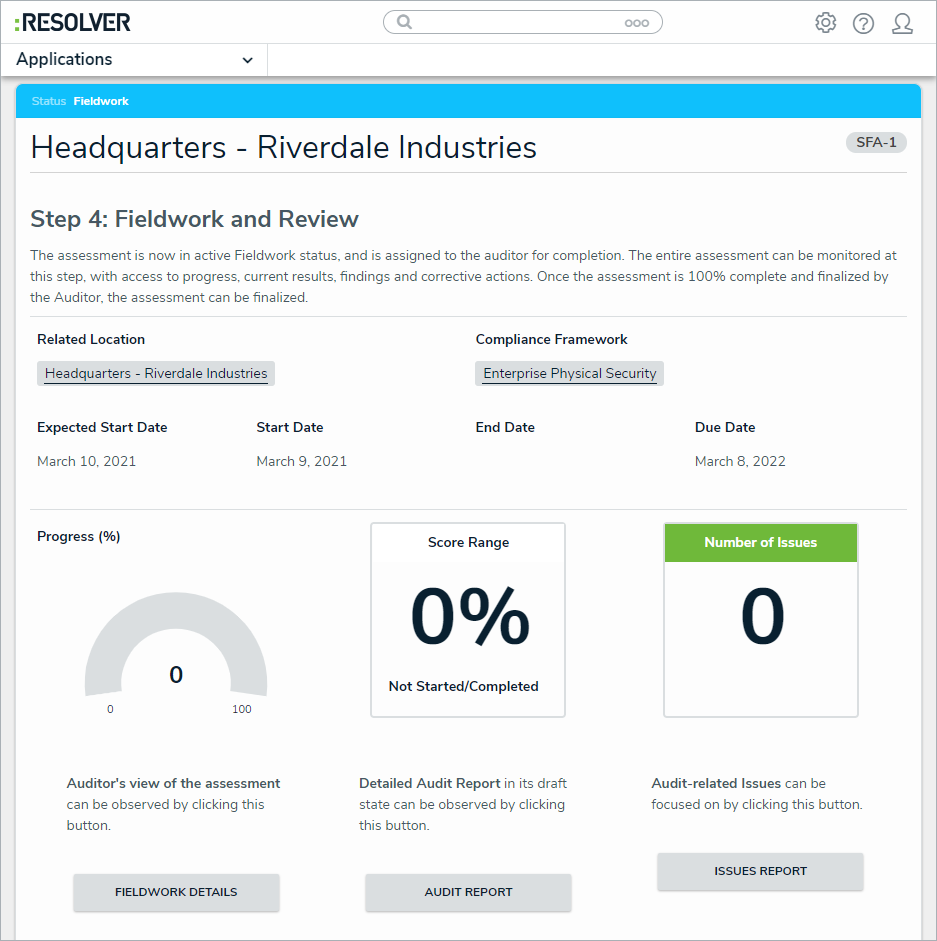937x941 pixels.
Task: Click the SFA-1 identifier badge
Action: pyautogui.click(x=876, y=142)
